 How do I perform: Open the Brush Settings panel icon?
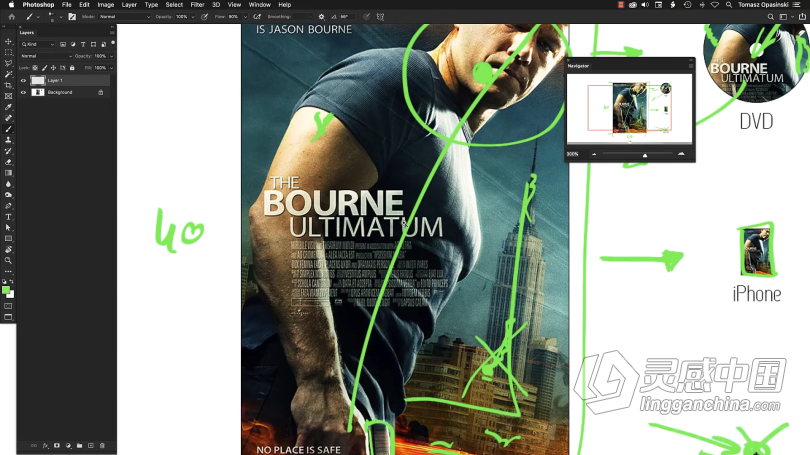pos(72,17)
